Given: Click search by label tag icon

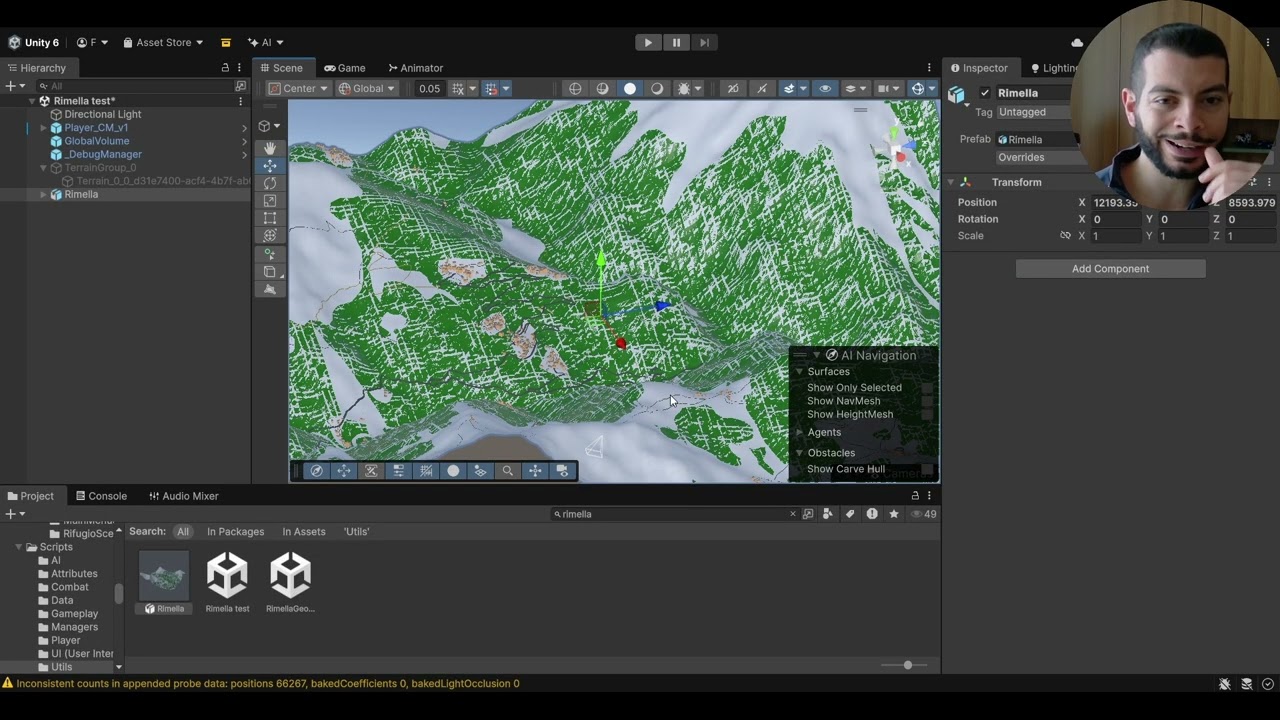Looking at the screenshot, I should click(x=850, y=514).
